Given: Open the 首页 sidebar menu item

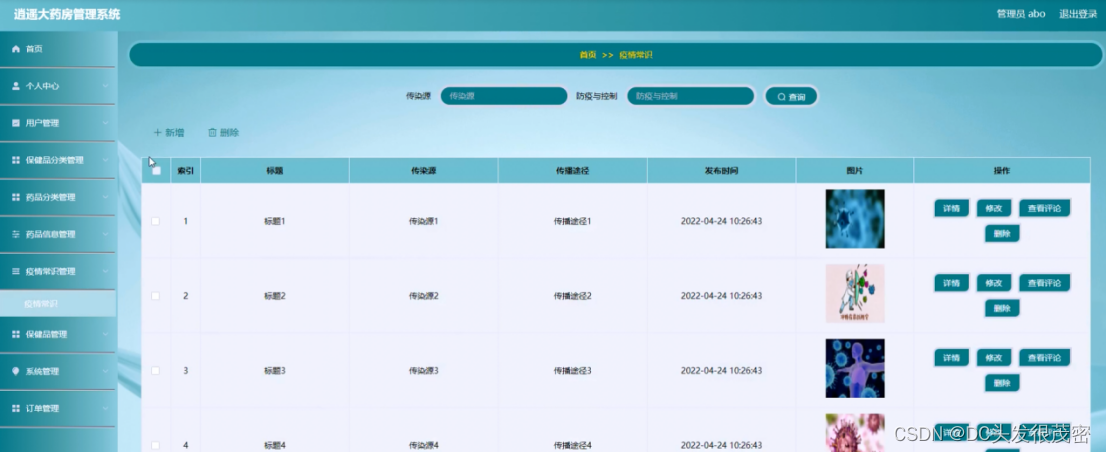Looking at the screenshot, I should (x=58, y=49).
